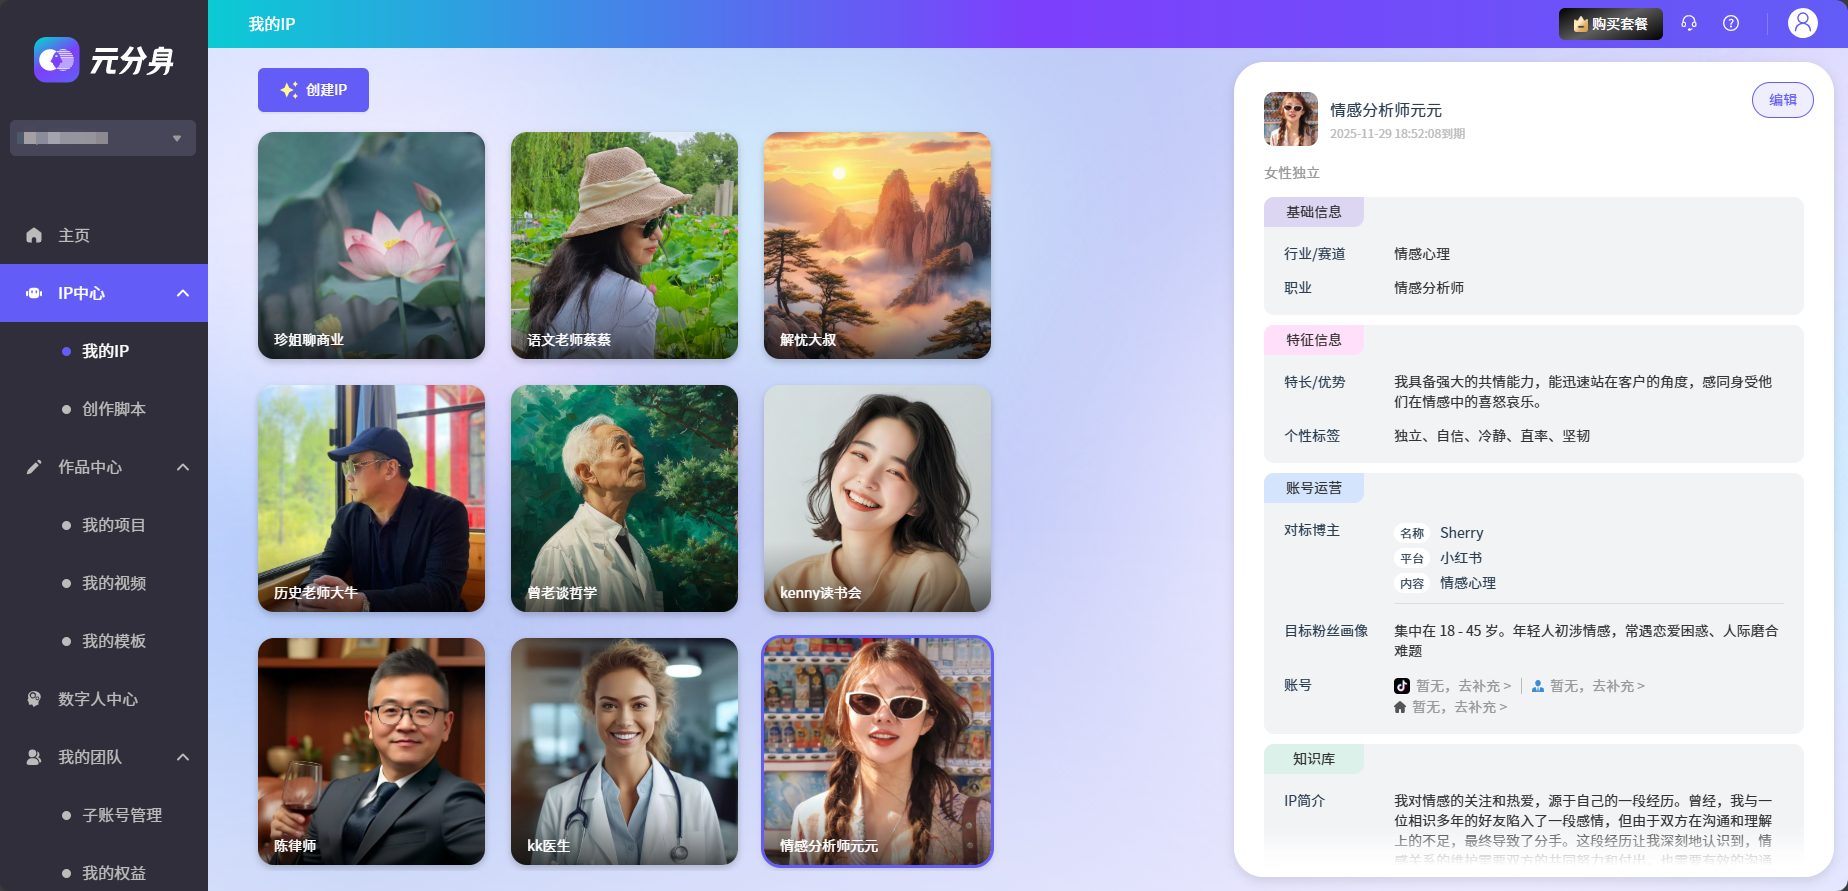Click the 数字人中心 icon

34,699
